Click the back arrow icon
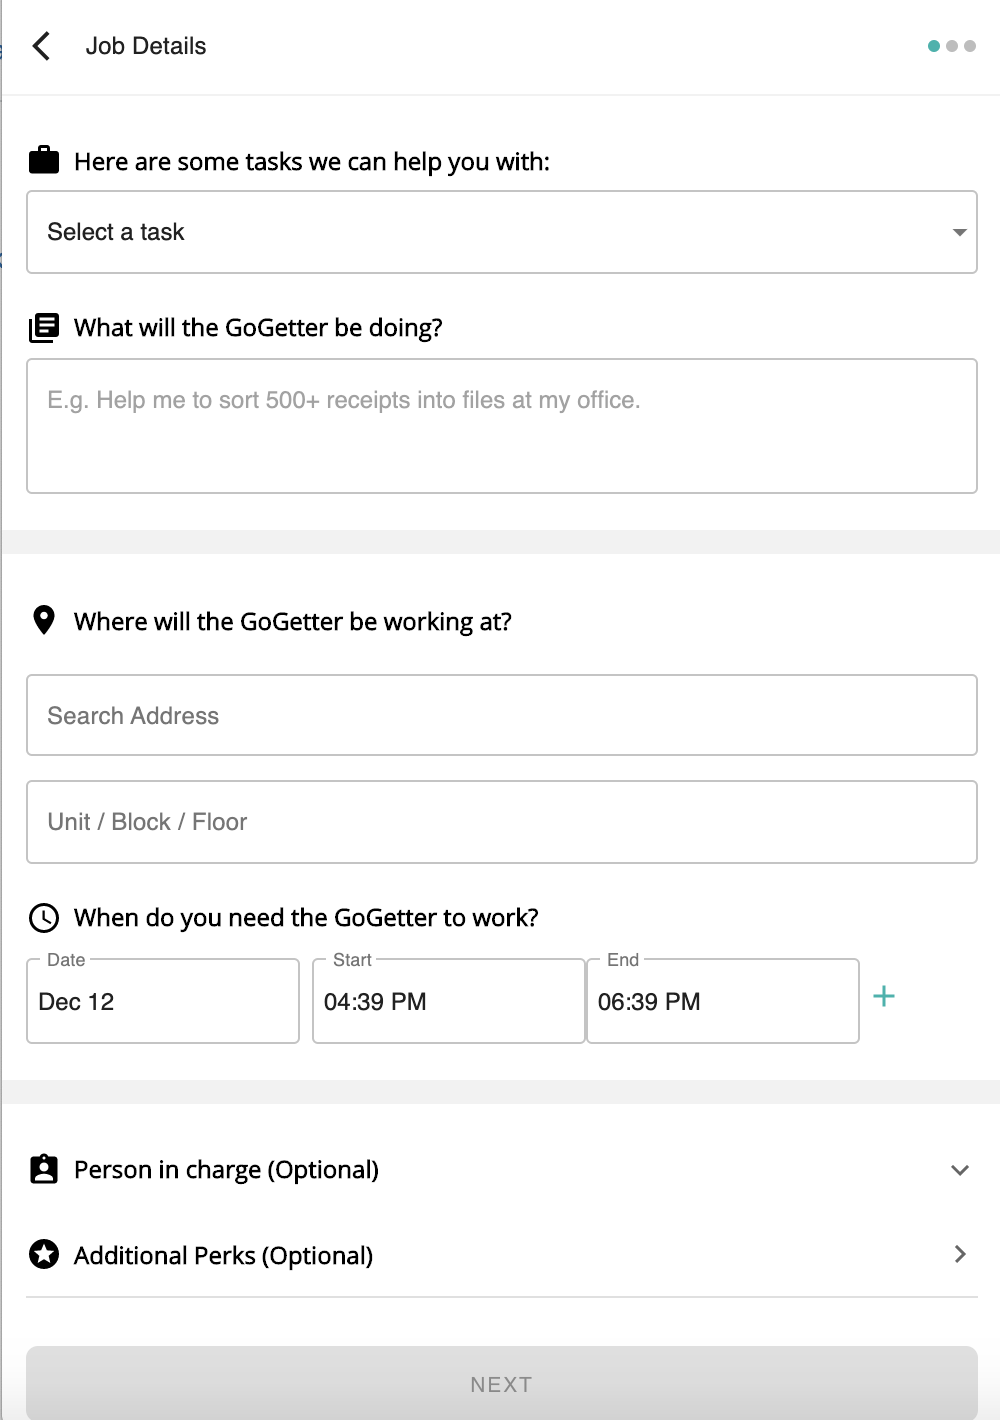Image resolution: width=1000 pixels, height=1420 pixels. tap(41, 46)
